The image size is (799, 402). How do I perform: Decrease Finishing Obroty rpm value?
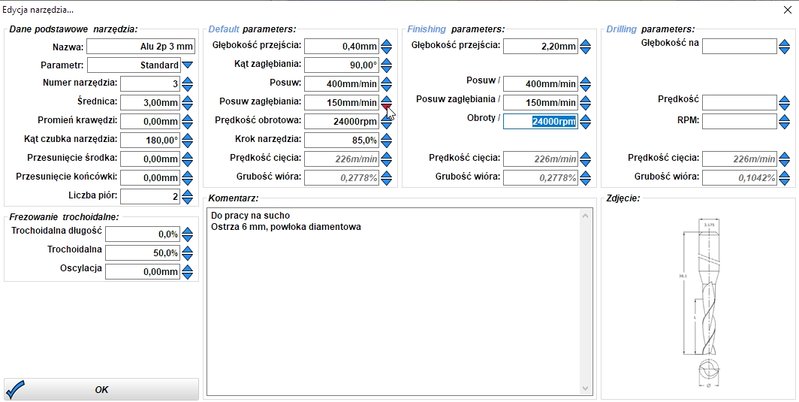point(585,125)
